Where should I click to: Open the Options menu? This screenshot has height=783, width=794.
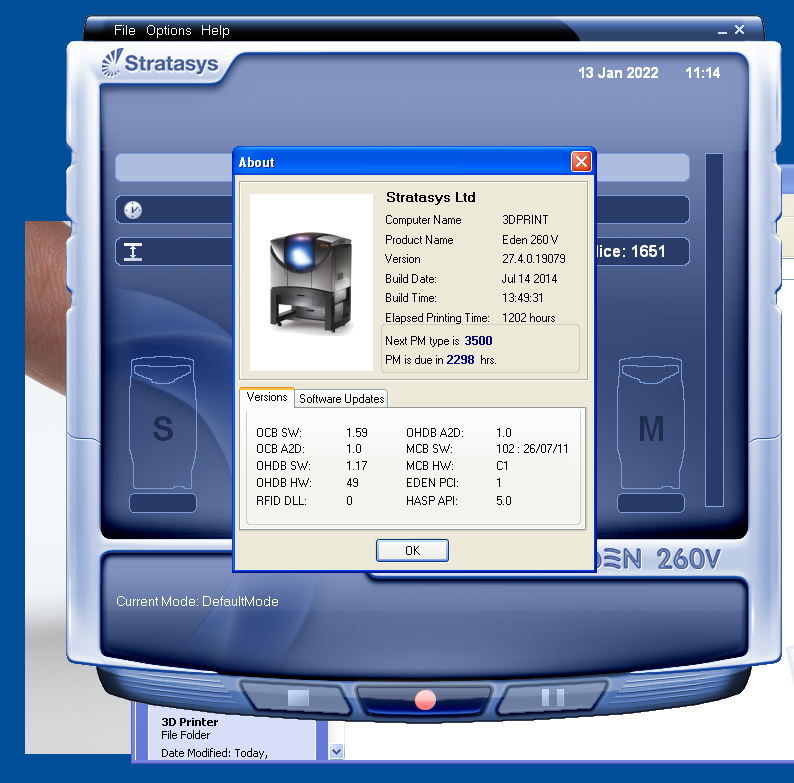click(x=169, y=30)
